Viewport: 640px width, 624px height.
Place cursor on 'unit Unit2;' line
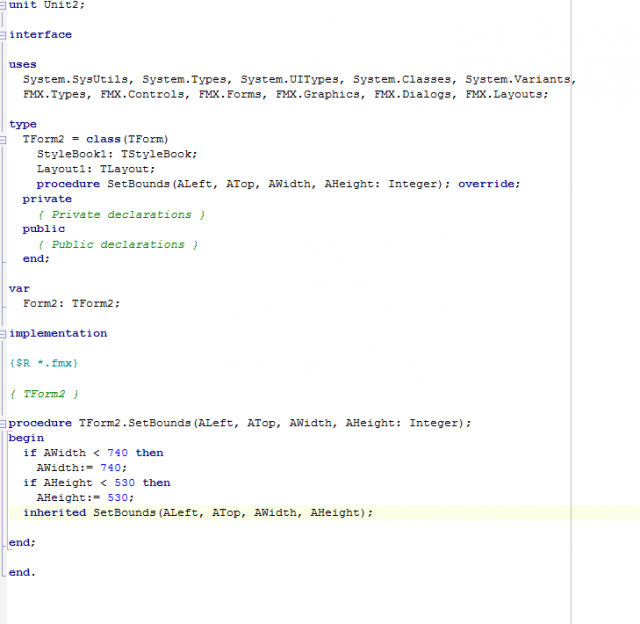point(47,5)
